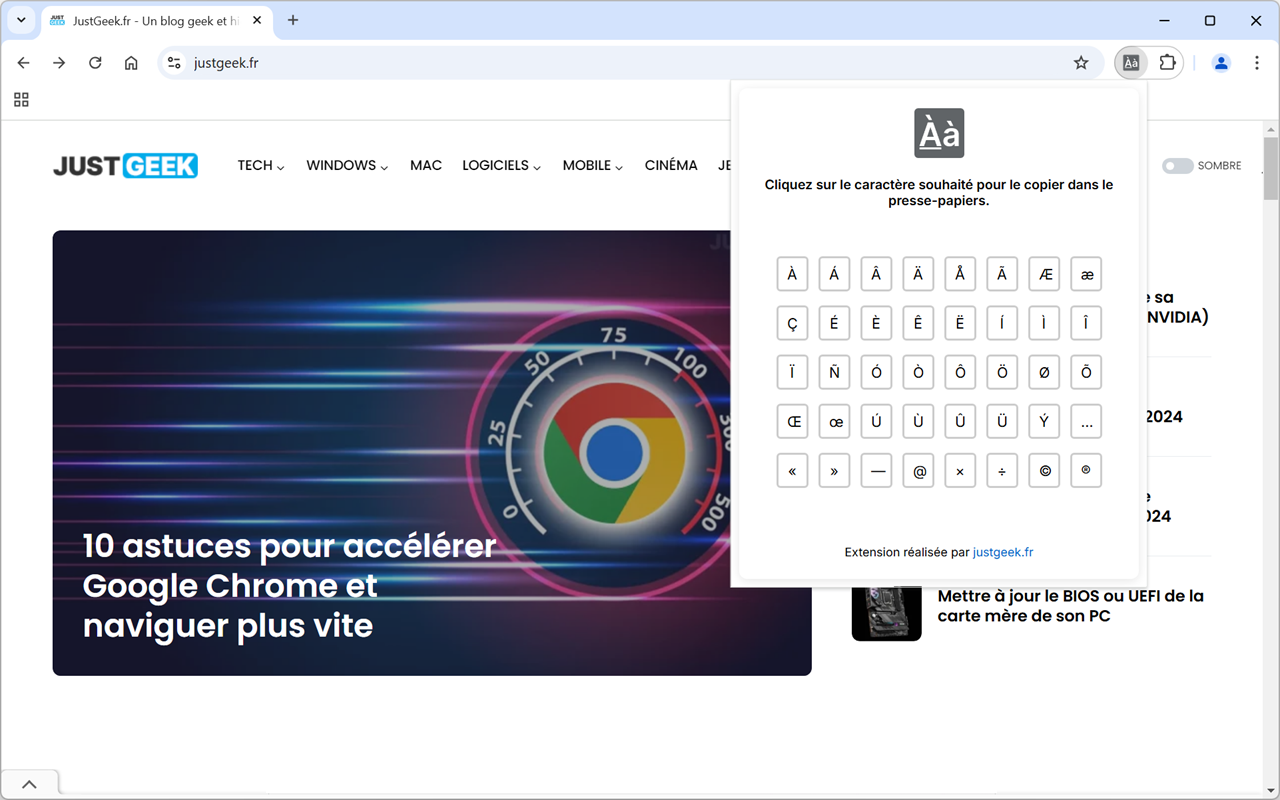The width and height of the screenshot is (1280, 800).
Task: Bookmark the page using the star icon
Action: click(1081, 62)
